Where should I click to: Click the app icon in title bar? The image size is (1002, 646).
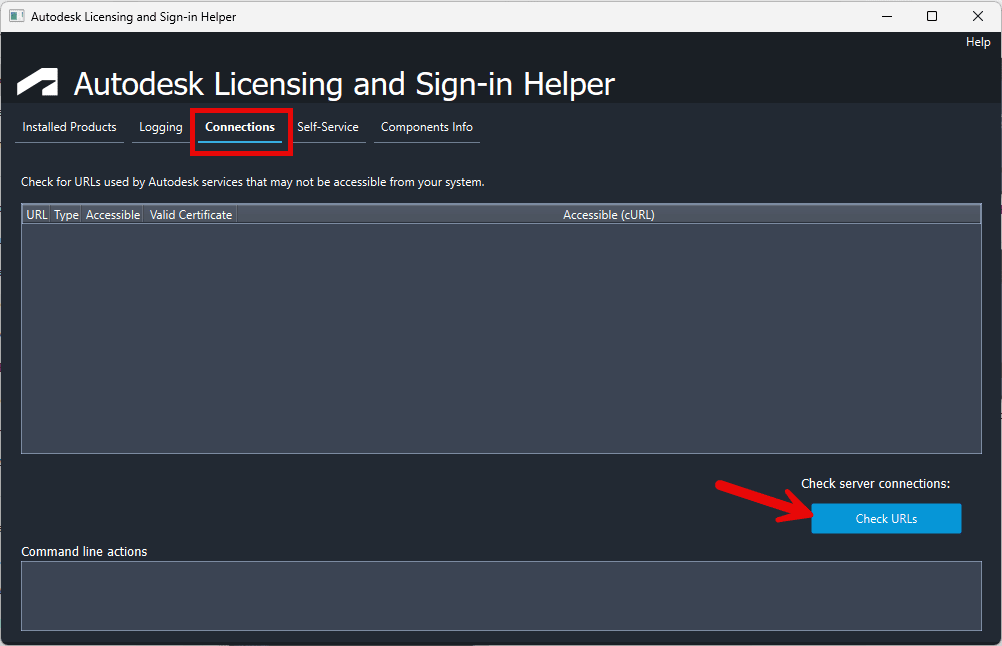point(17,16)
